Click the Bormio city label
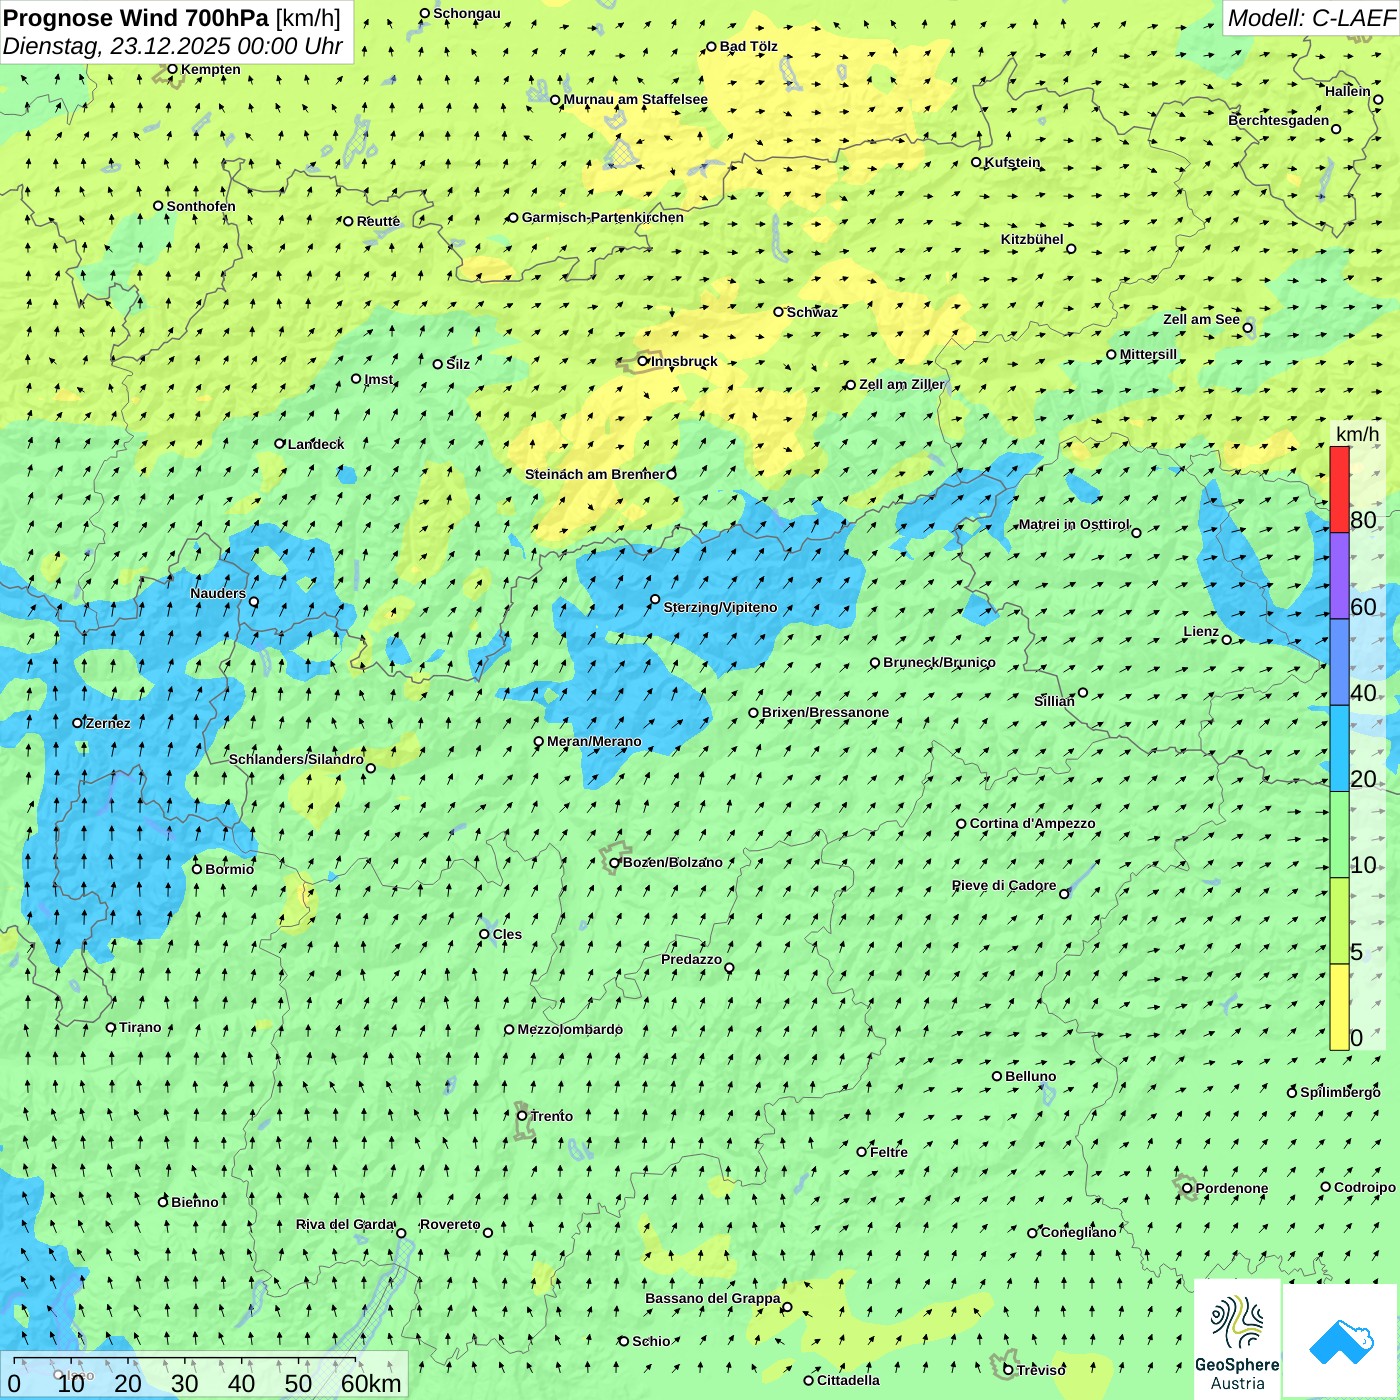 tap(229, 869)
